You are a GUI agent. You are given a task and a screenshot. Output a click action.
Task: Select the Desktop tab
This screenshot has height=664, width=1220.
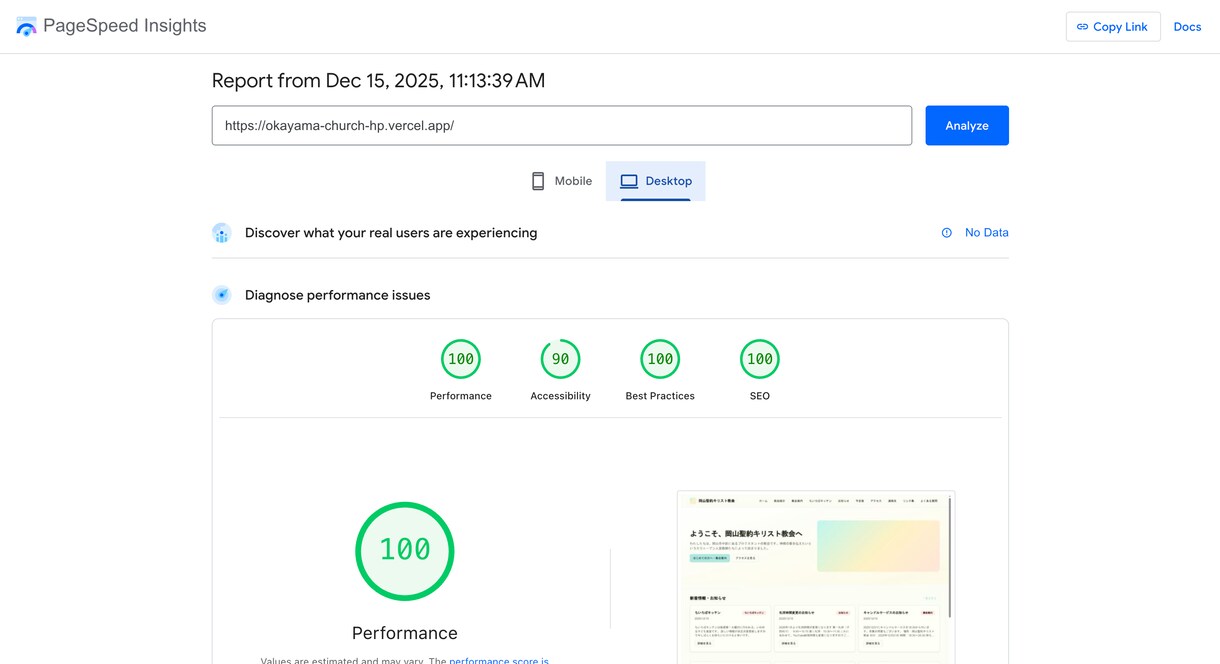(656, 181)
